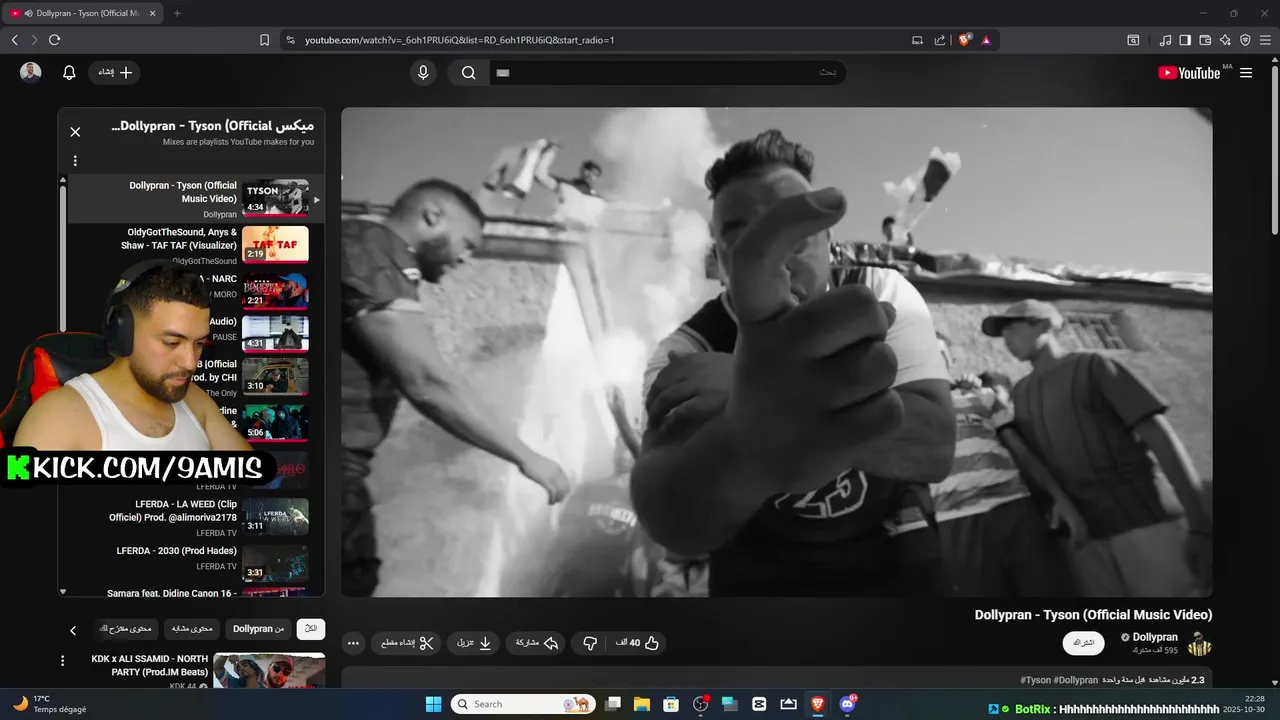Start voice search with the microphone icon
This screenshot has height=720, width=1280.
point(423,73)
